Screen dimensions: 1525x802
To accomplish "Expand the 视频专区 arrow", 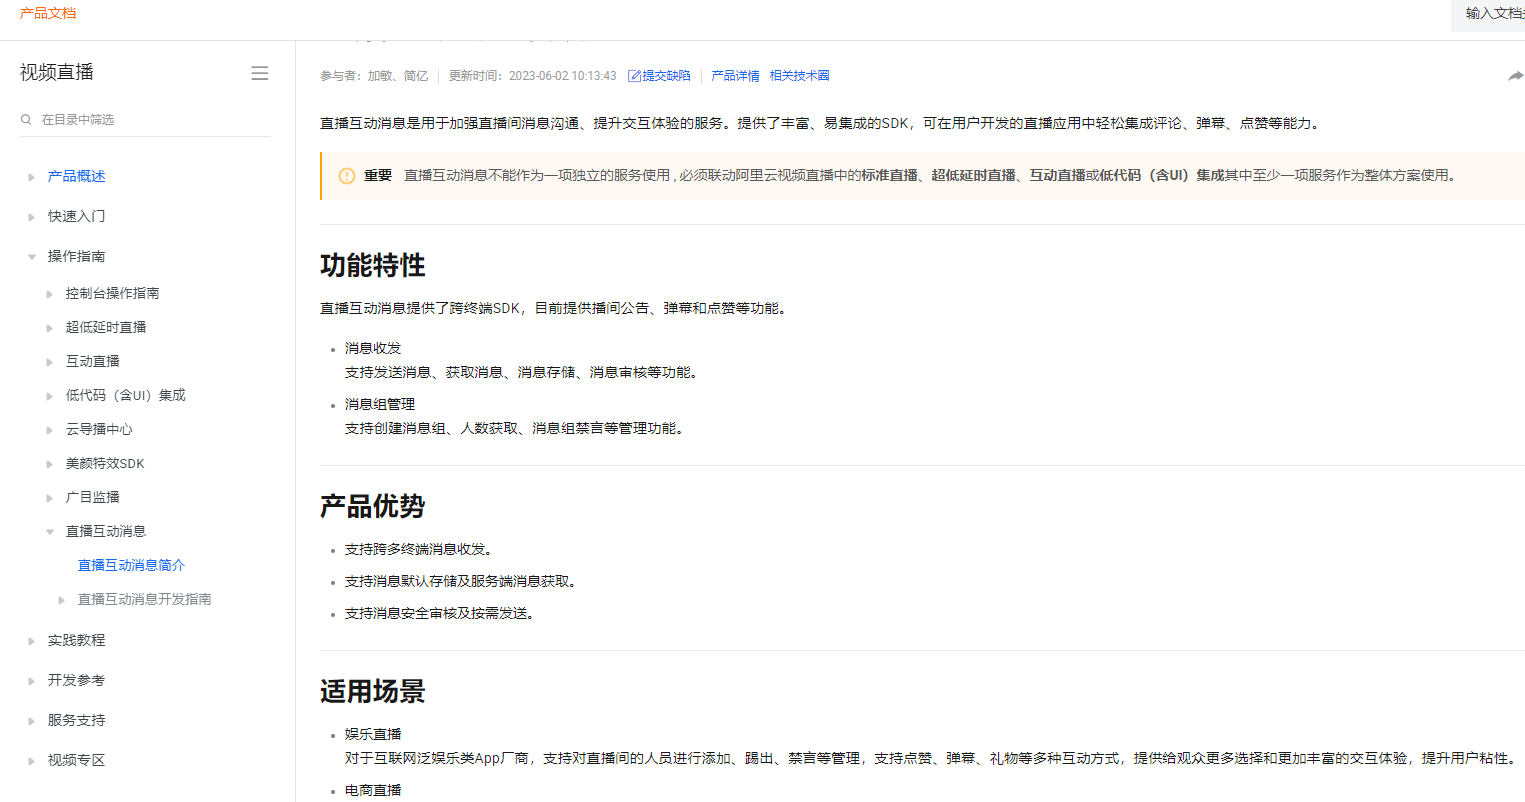I will click(x=31, y=761).
